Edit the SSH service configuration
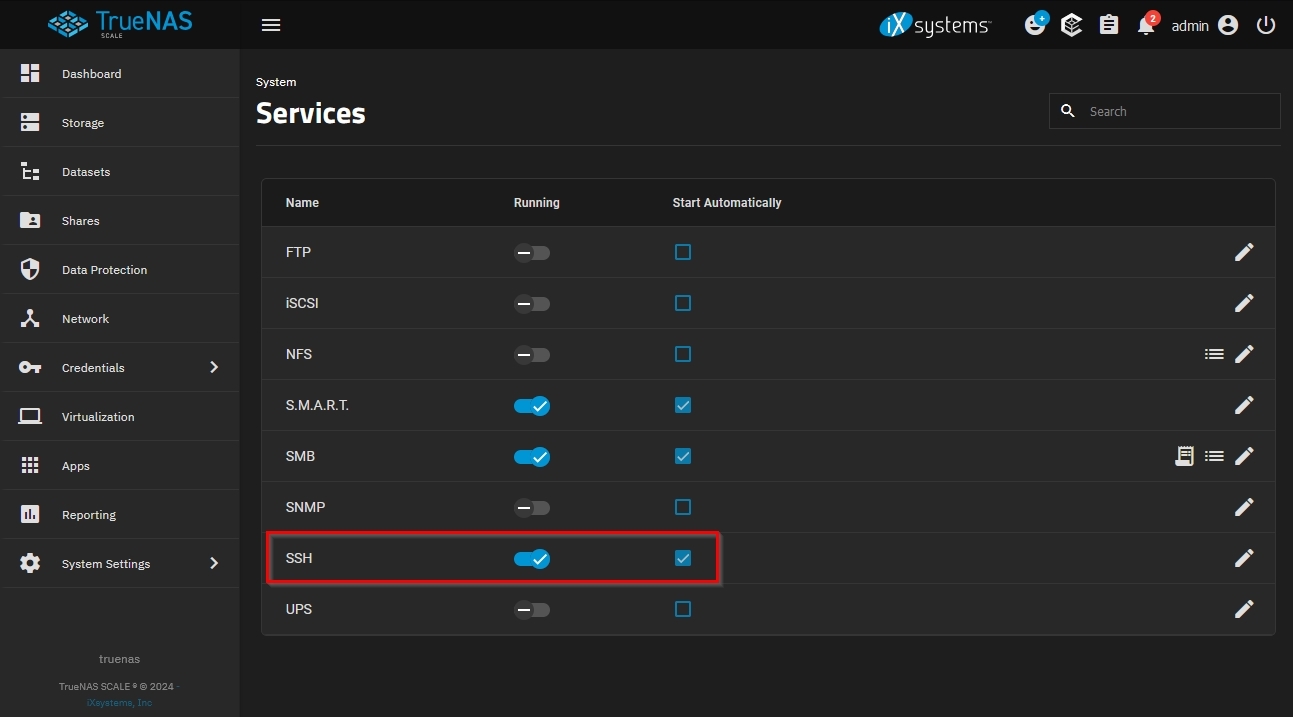 click(1244, 558)
